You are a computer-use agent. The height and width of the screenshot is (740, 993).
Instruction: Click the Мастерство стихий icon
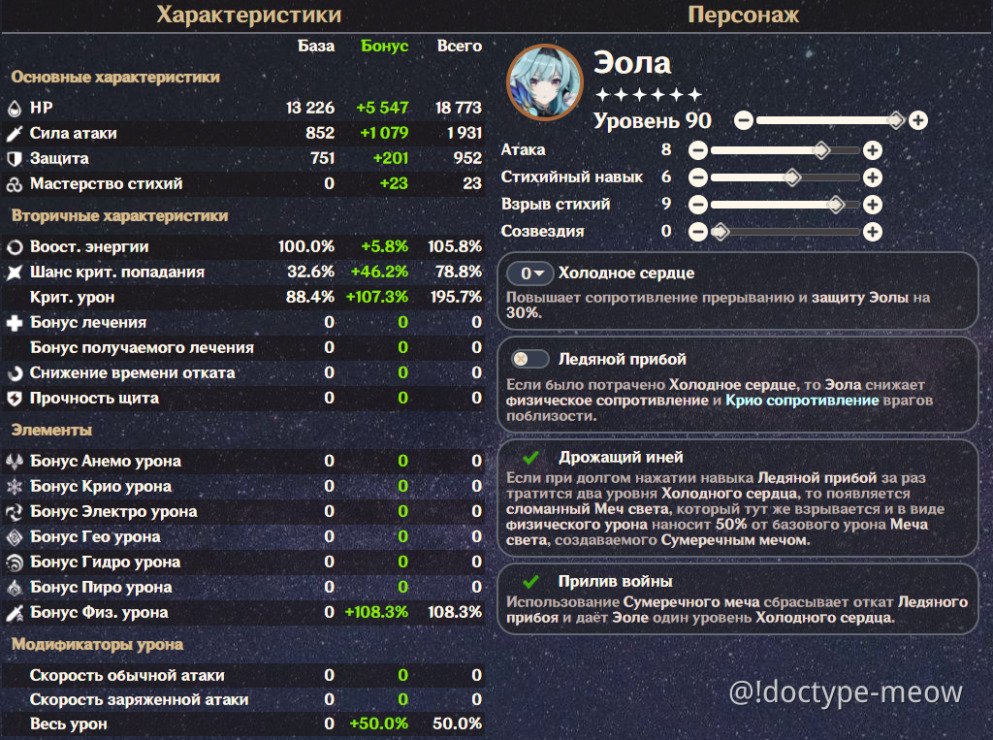coord(14,184)
